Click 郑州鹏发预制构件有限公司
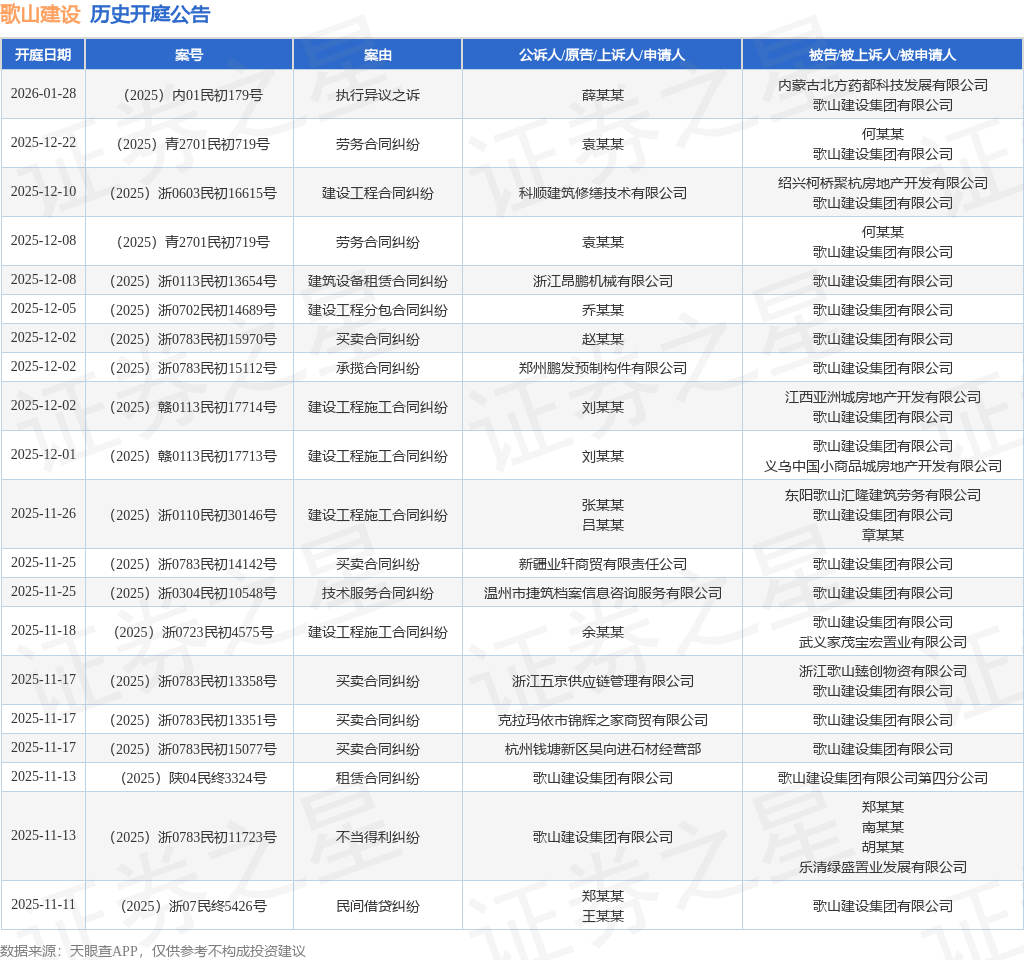Image resolution: width=1024 pixels, height=960 pixels. pos(602,368)
